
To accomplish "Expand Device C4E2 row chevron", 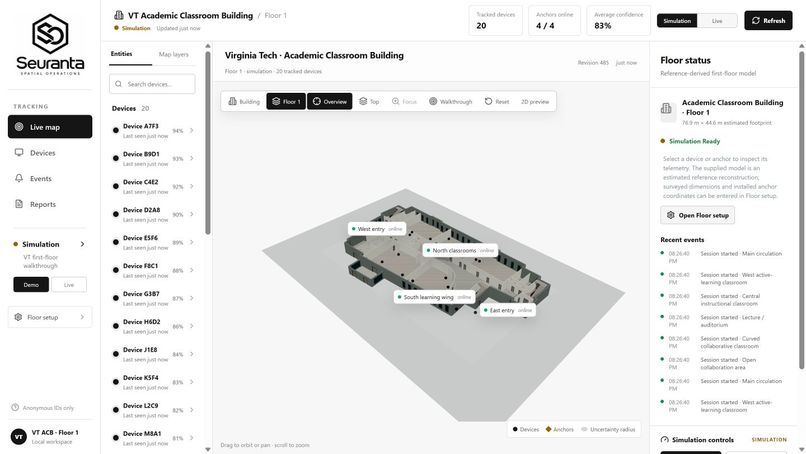I will tap(191, 186).
